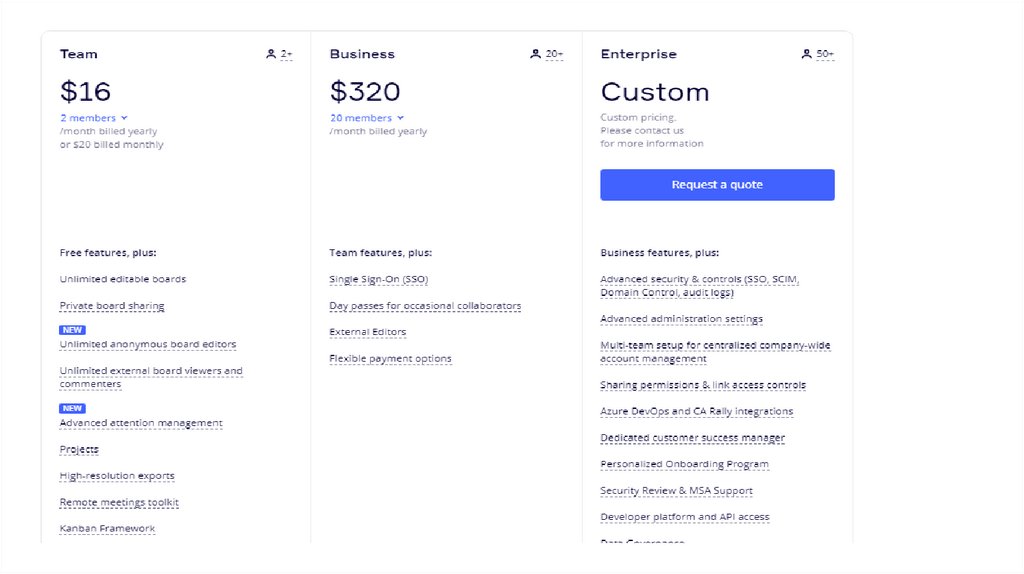The image size is (1024, 574).
Task: Click the 'Flexible payment options' link
Action: (x=390, y=359)
